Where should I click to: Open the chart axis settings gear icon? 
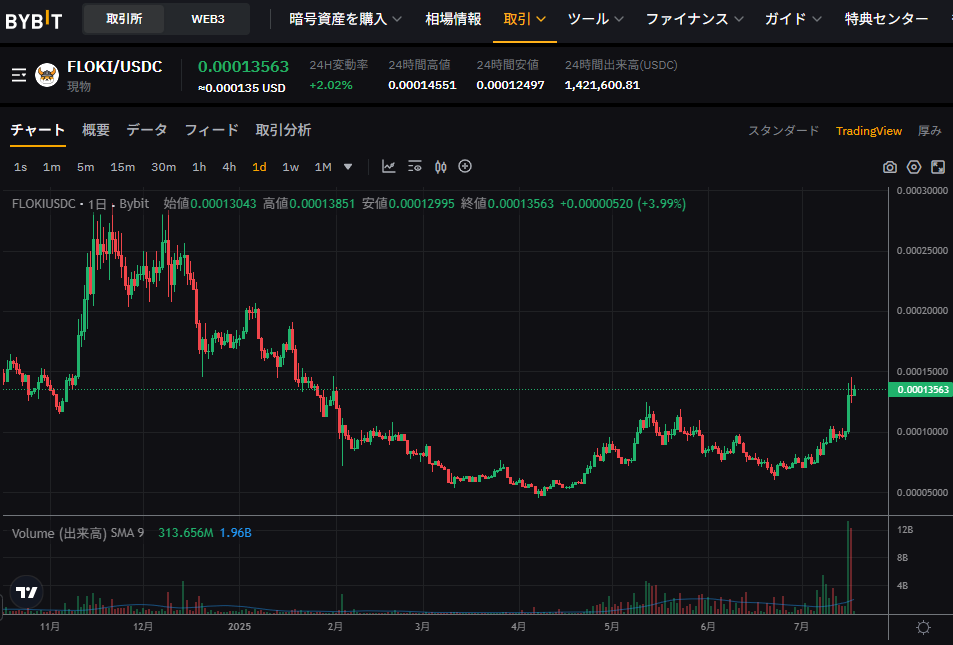[922, 627]
